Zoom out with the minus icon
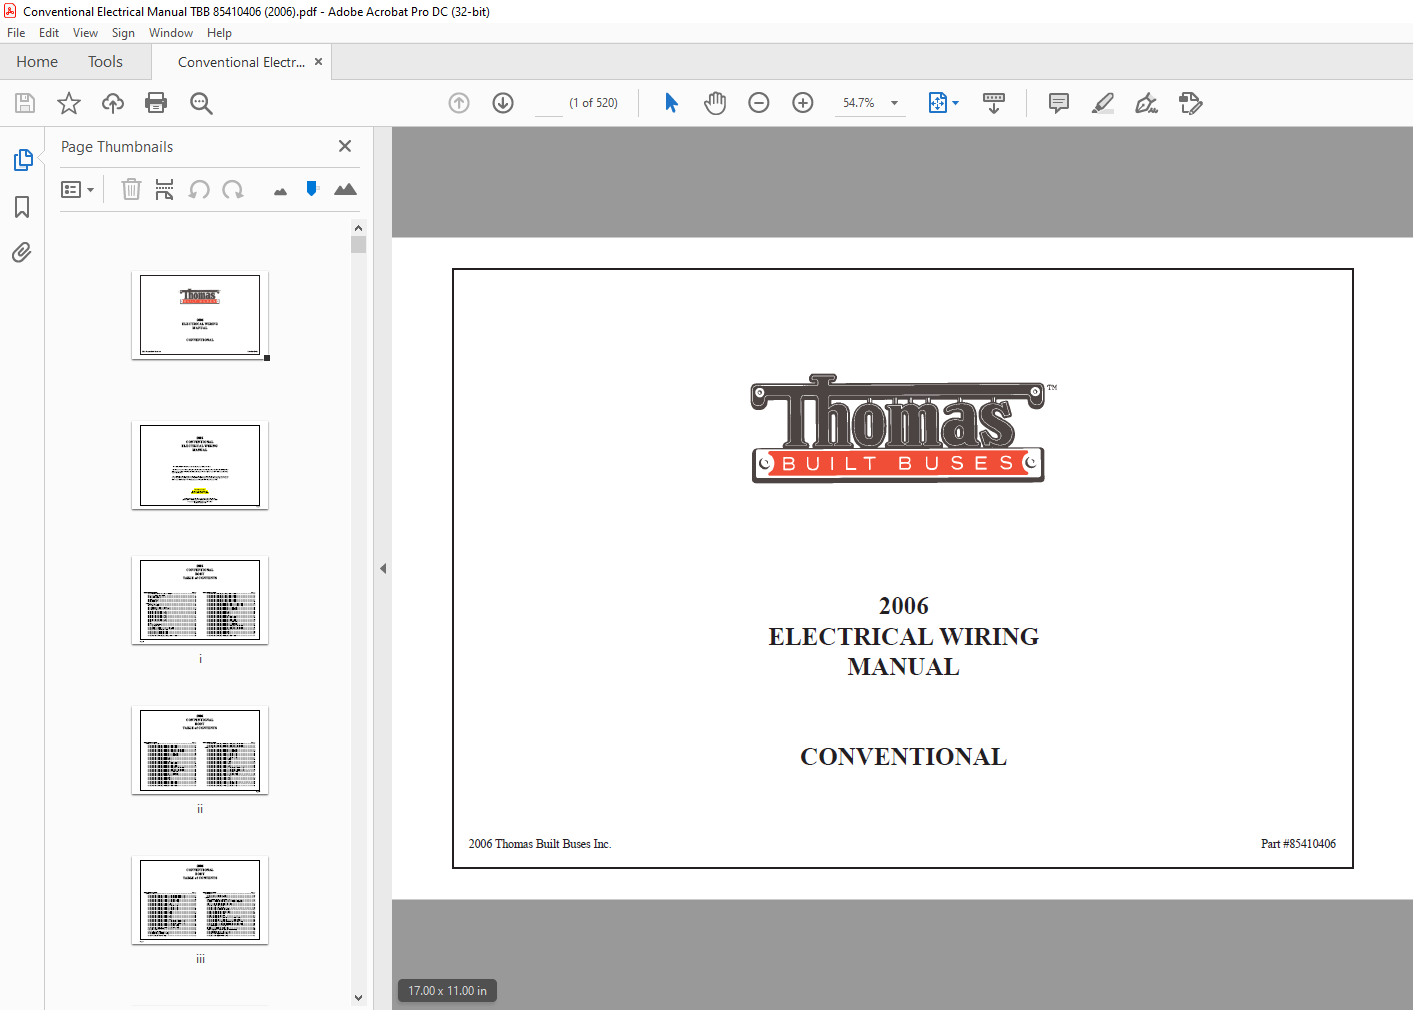 (759, 103)
